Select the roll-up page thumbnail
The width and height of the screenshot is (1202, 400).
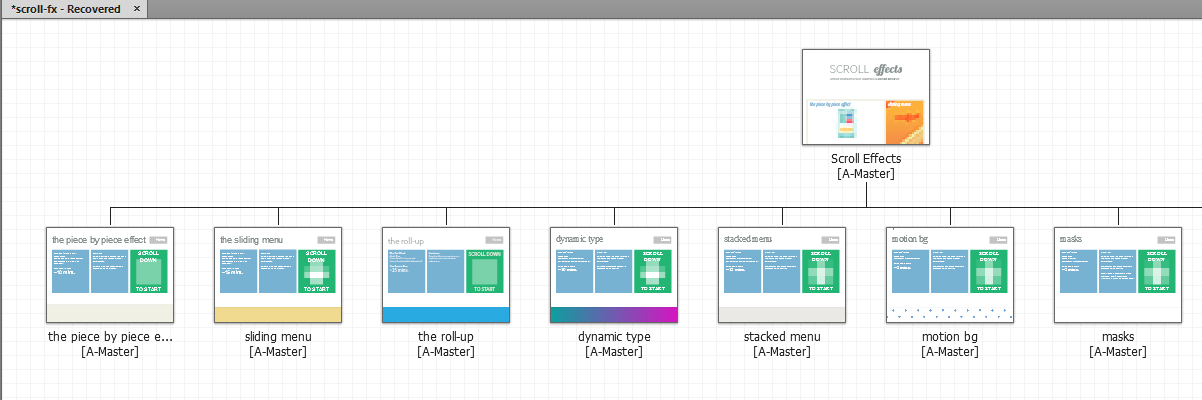coord(446,274)
